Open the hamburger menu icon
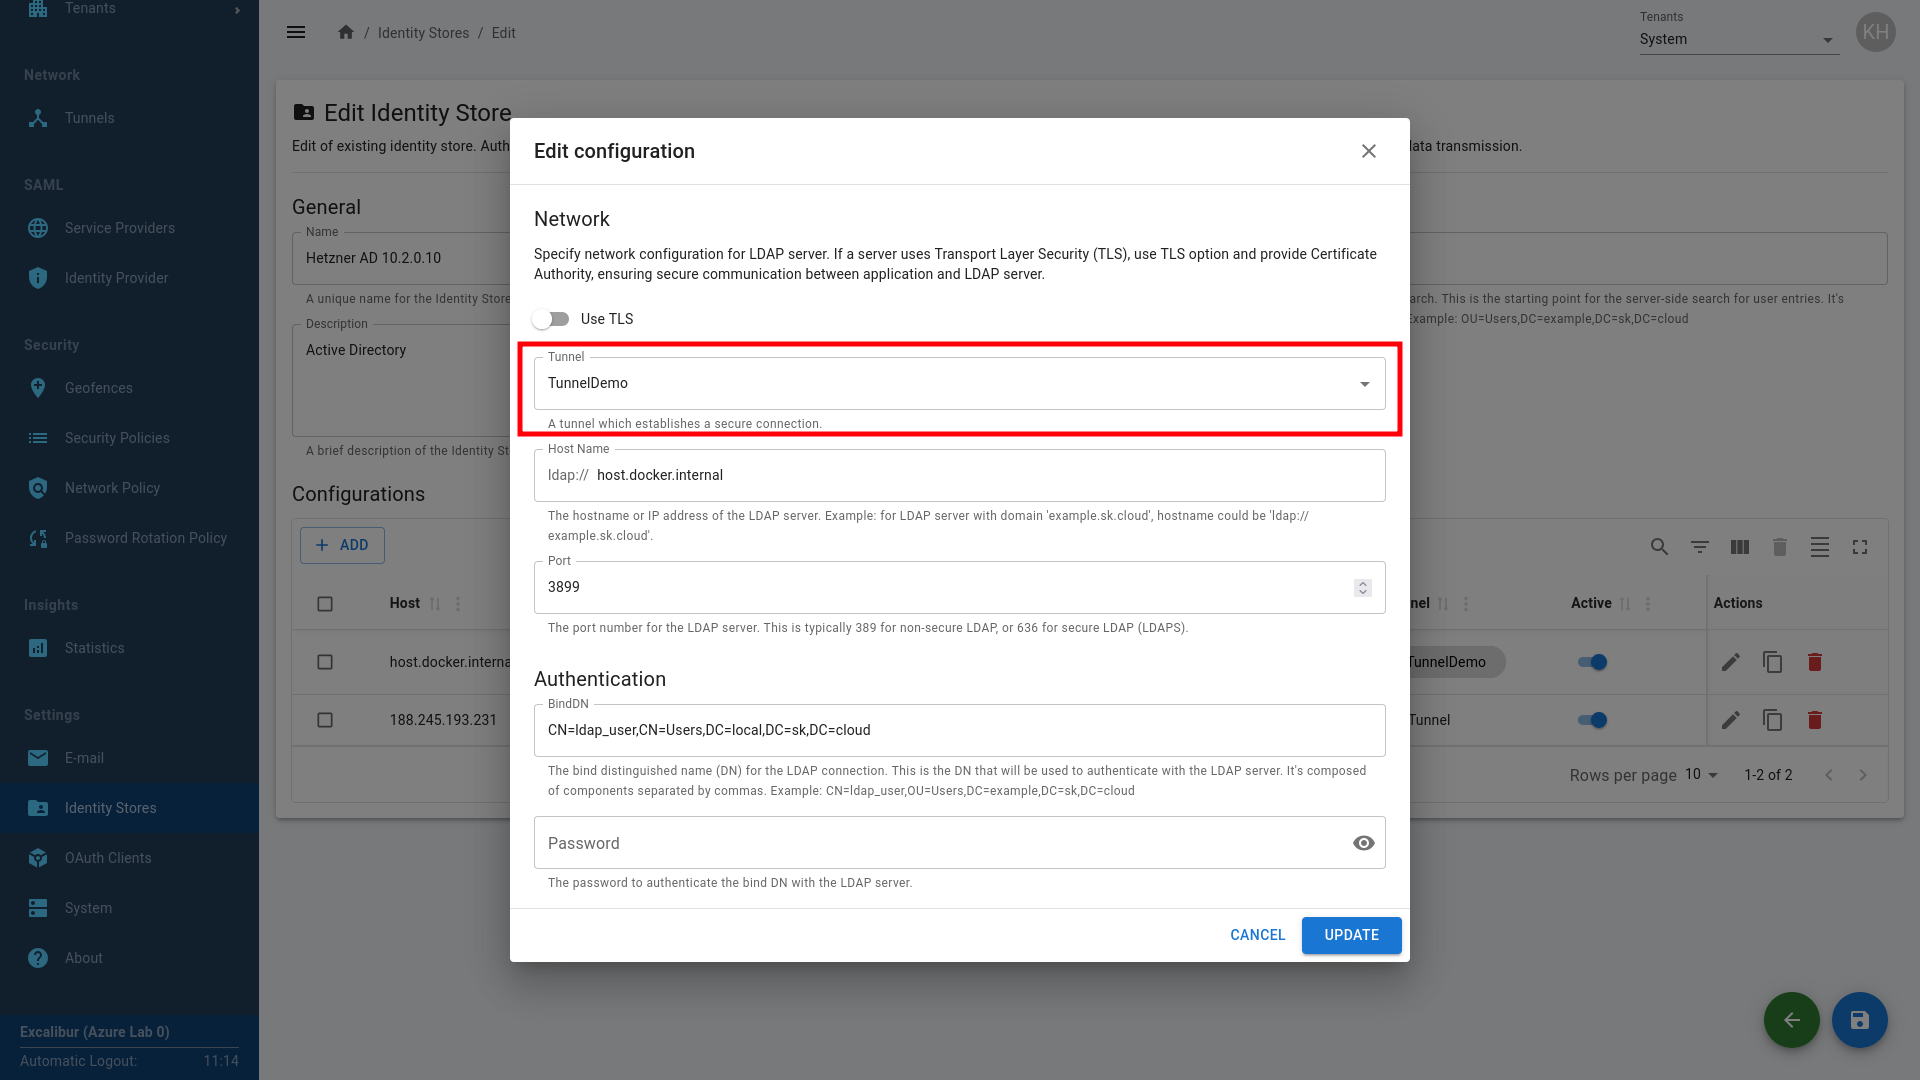The image size is (1920, 1080). pos(296,32)
